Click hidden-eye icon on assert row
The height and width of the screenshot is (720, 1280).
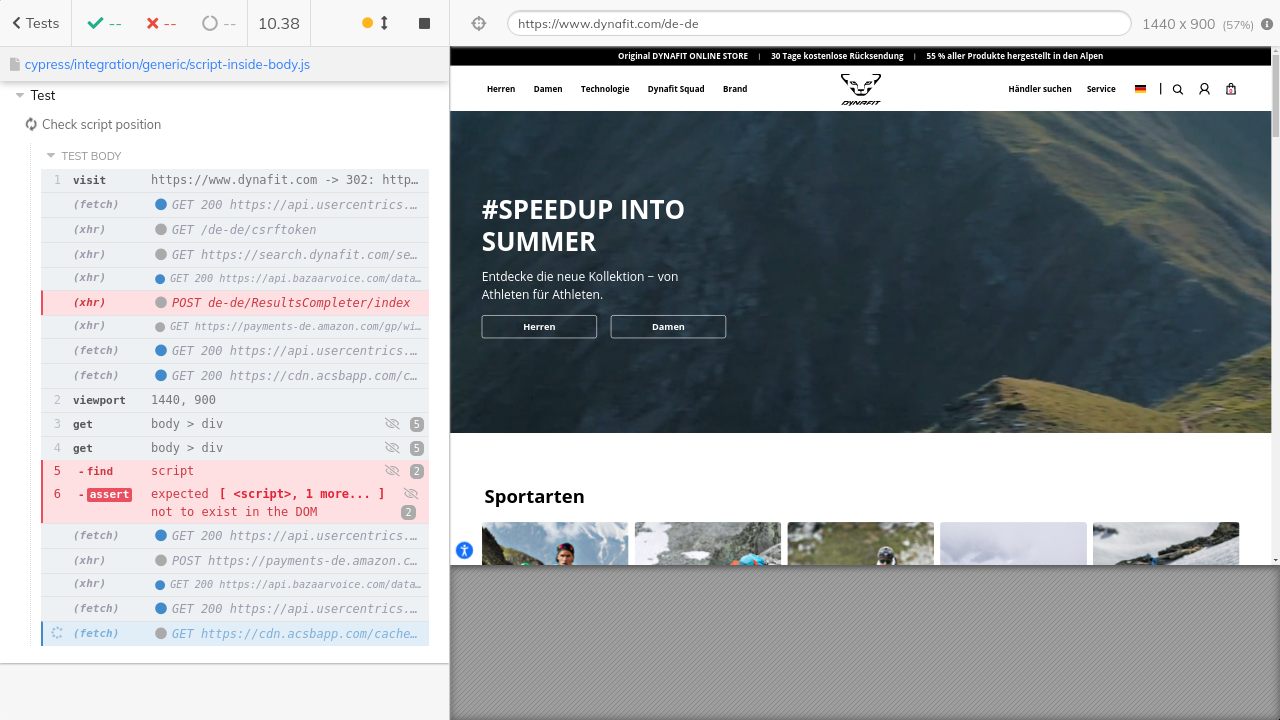click(410, 494)
